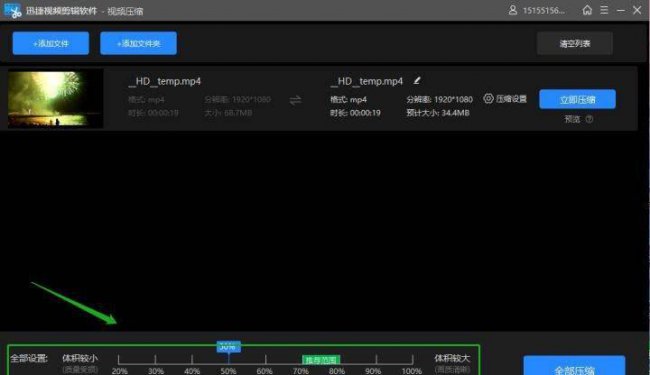650x375 pixels.
Task: Close the video compression window
Action: click(x=637, y=10)
